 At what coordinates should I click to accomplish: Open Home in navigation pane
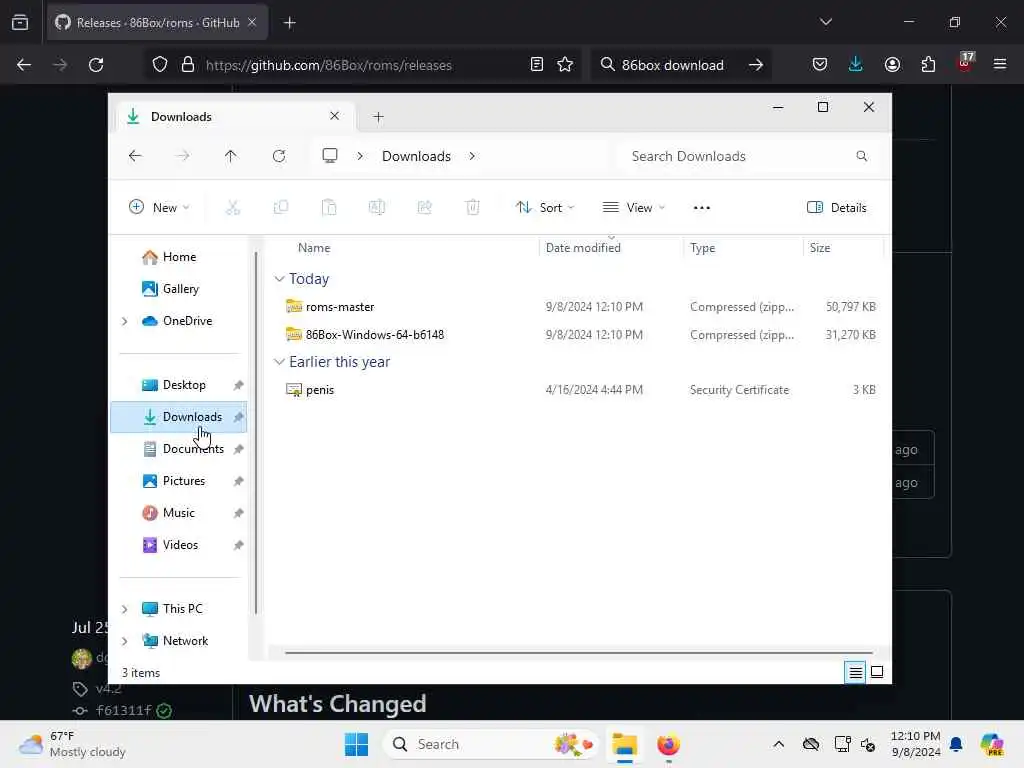click(179, 257)
